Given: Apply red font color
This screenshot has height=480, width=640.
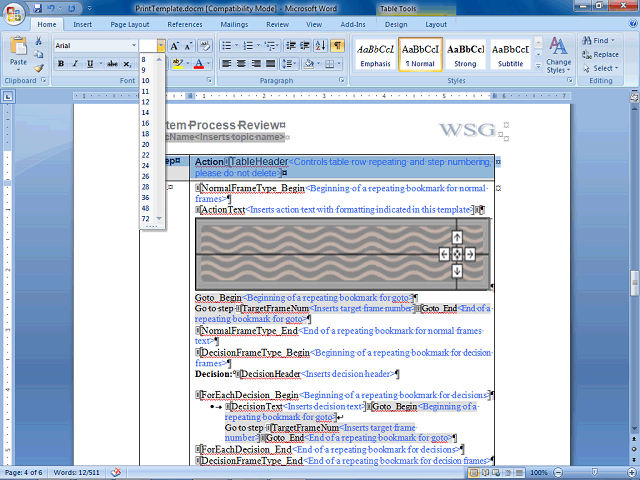Looking at the screenshot, I should pos(199,64).
